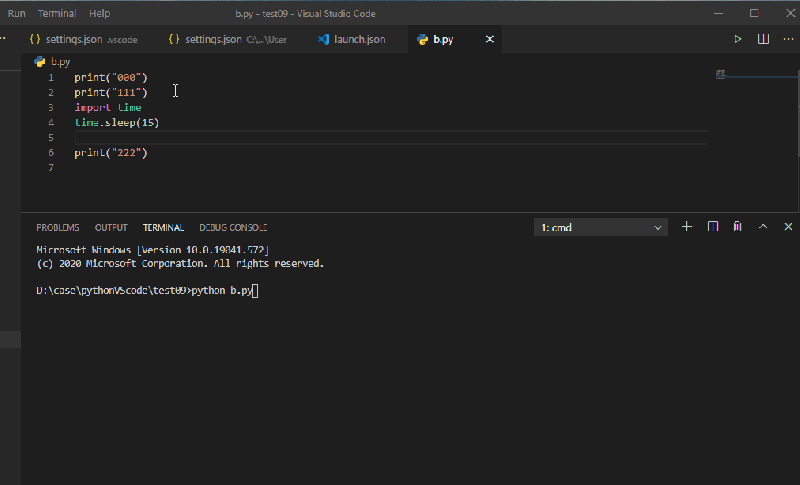Click 'import time' on line 3

tap(108, 108)
